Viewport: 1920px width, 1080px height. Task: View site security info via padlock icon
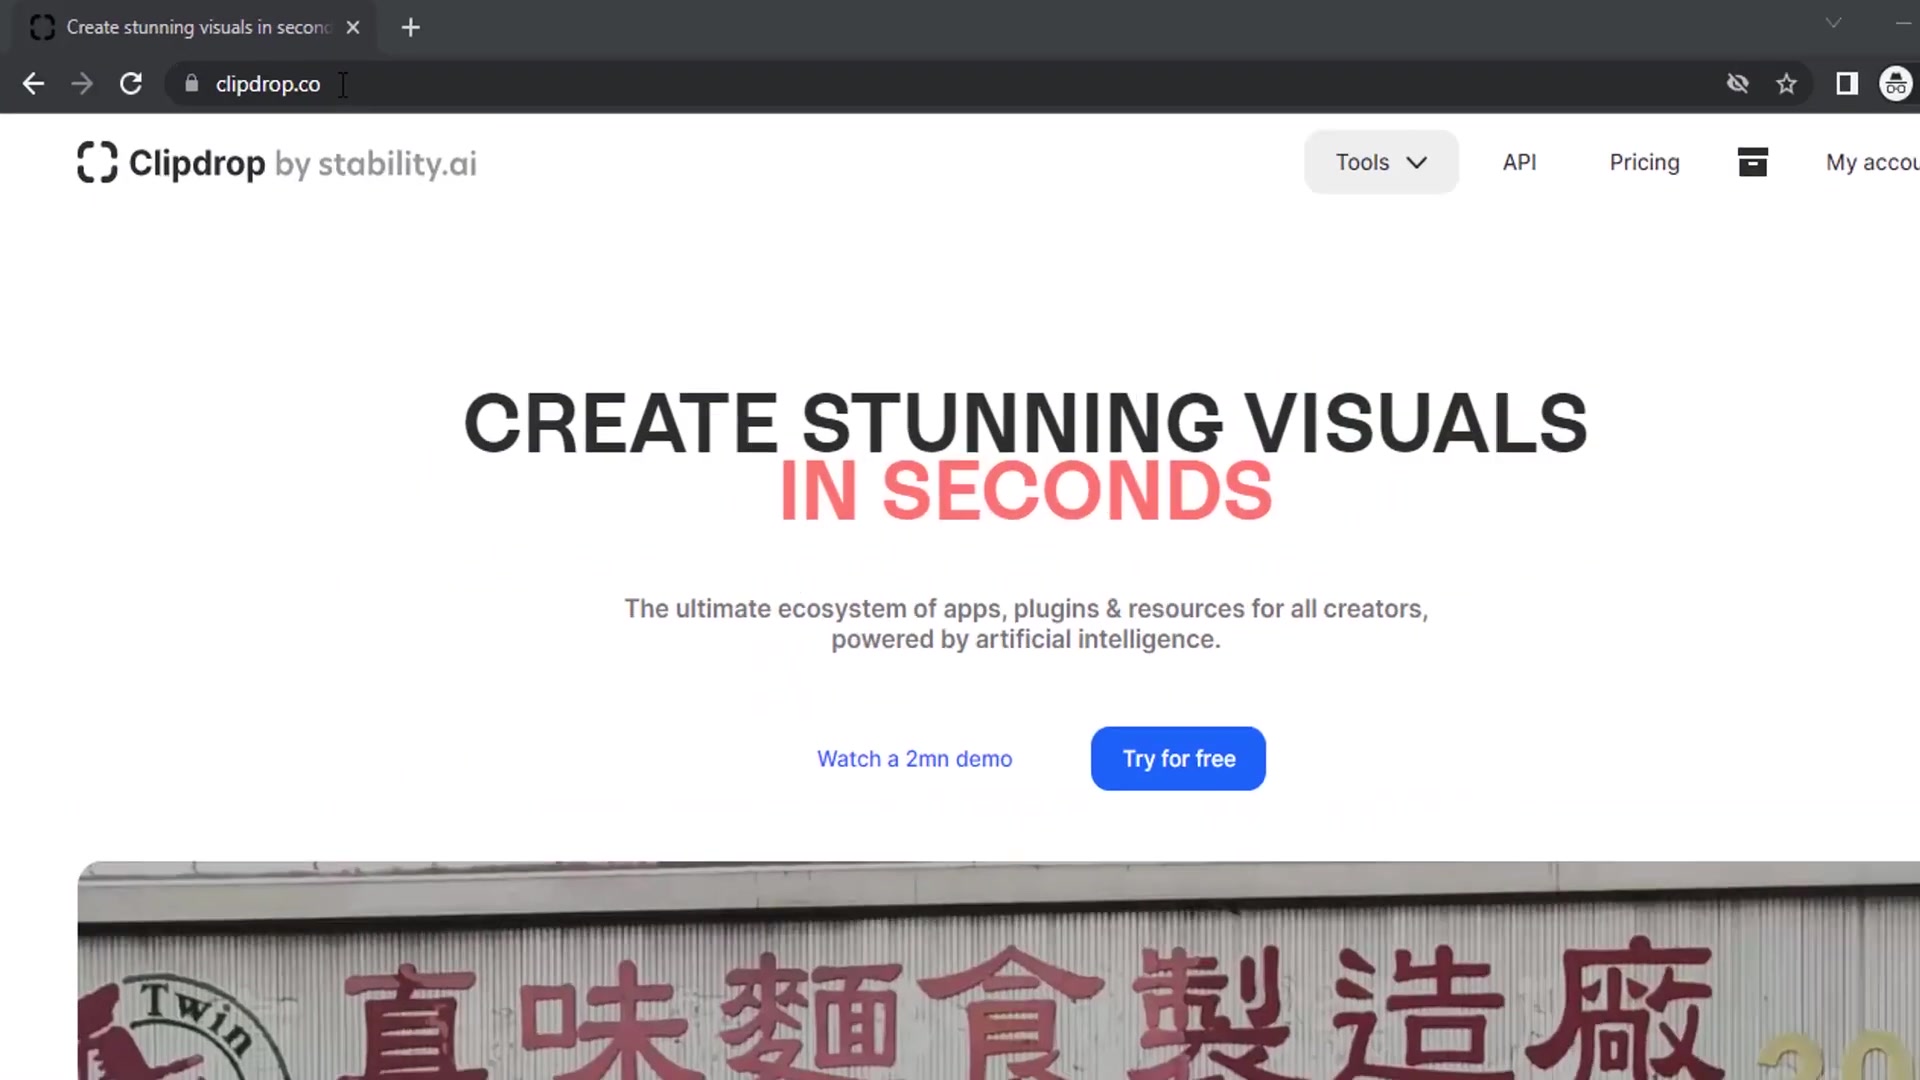point(191,84)
